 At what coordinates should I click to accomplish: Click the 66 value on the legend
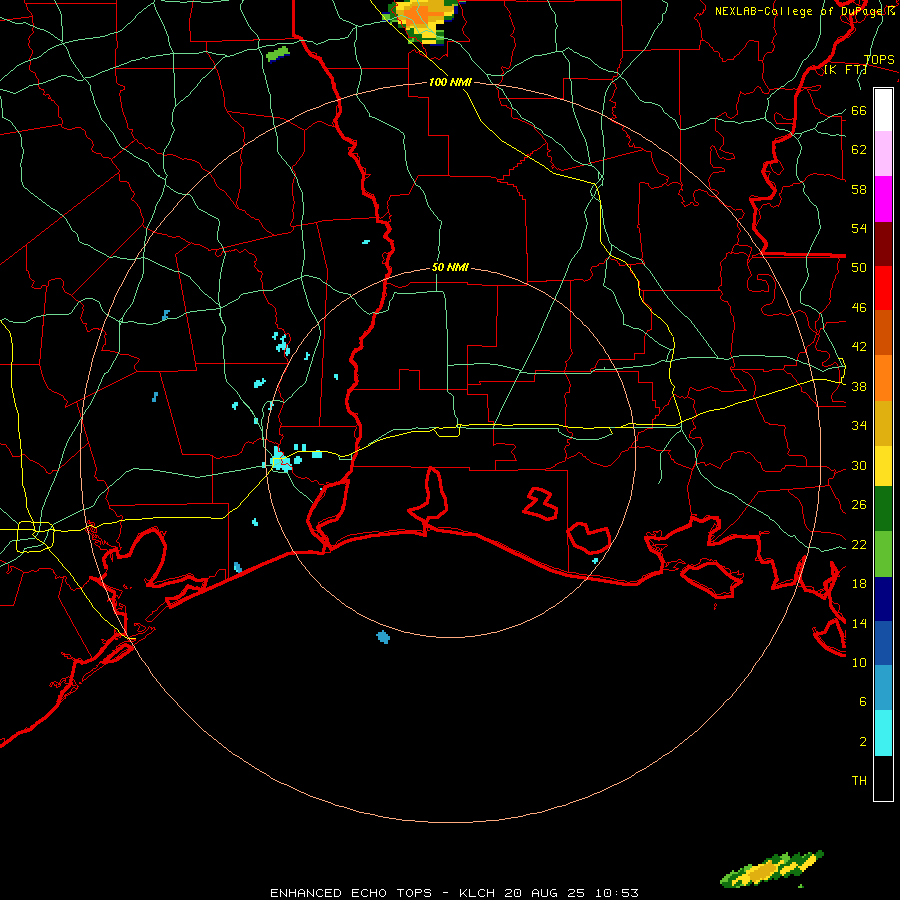(859, 110)
